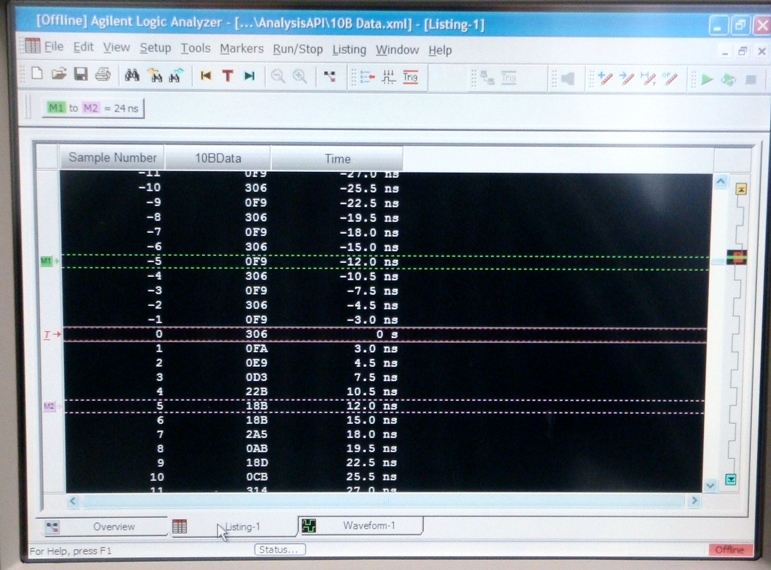Click the New file icon

(37, 74)
